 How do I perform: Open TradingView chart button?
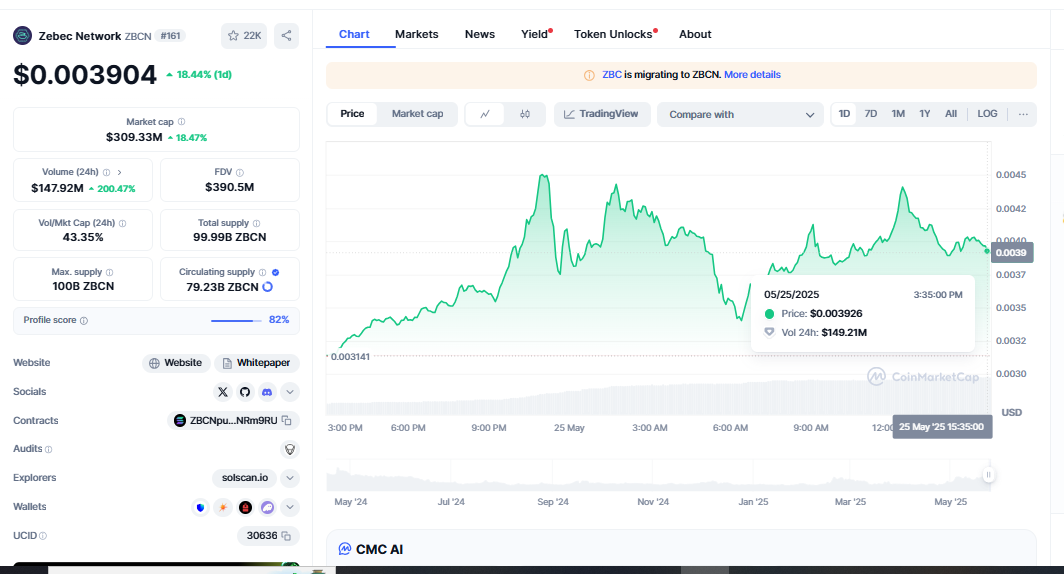tap(602, 114)
